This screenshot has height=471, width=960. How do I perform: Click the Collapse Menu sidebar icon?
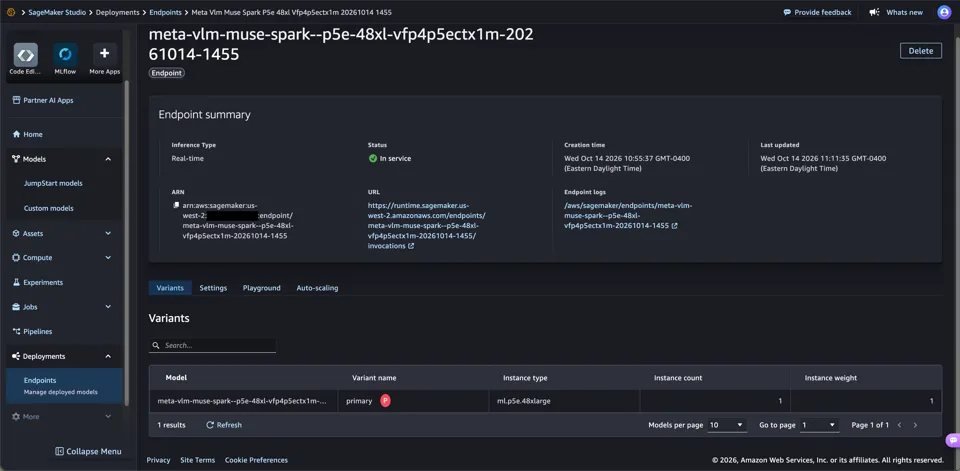(x=59, y=451)
